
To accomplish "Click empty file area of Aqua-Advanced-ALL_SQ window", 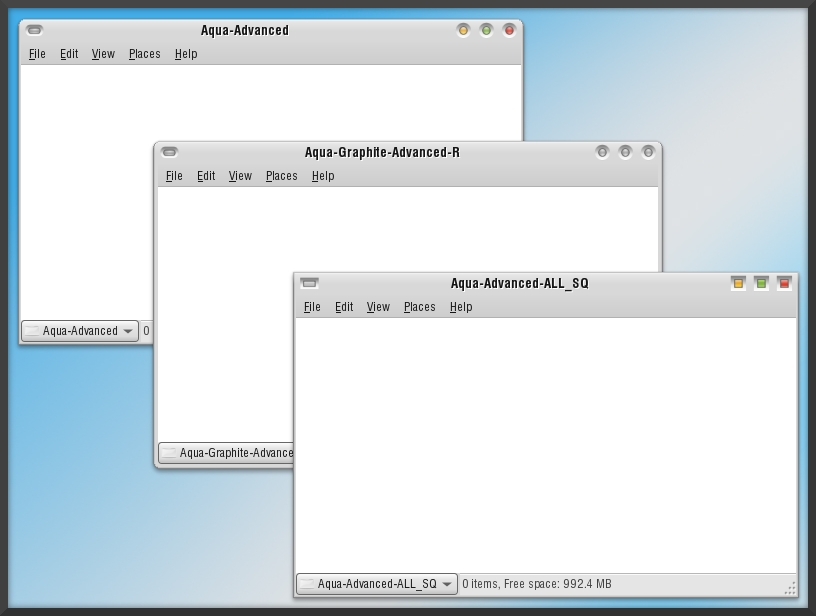I will (x=545, y=445).
